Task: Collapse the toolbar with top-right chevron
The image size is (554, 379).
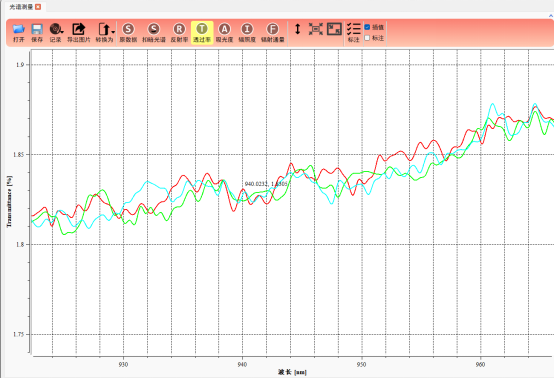Action: coord(550,16)
